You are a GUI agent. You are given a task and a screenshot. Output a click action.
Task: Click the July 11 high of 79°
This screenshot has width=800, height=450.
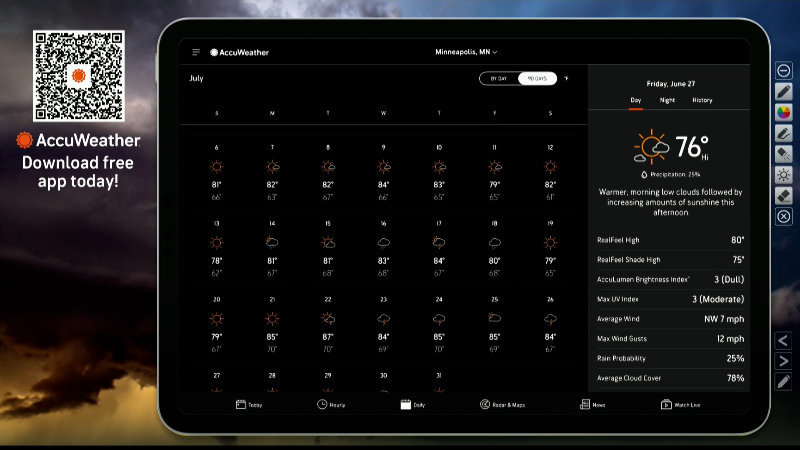[494, 185]
